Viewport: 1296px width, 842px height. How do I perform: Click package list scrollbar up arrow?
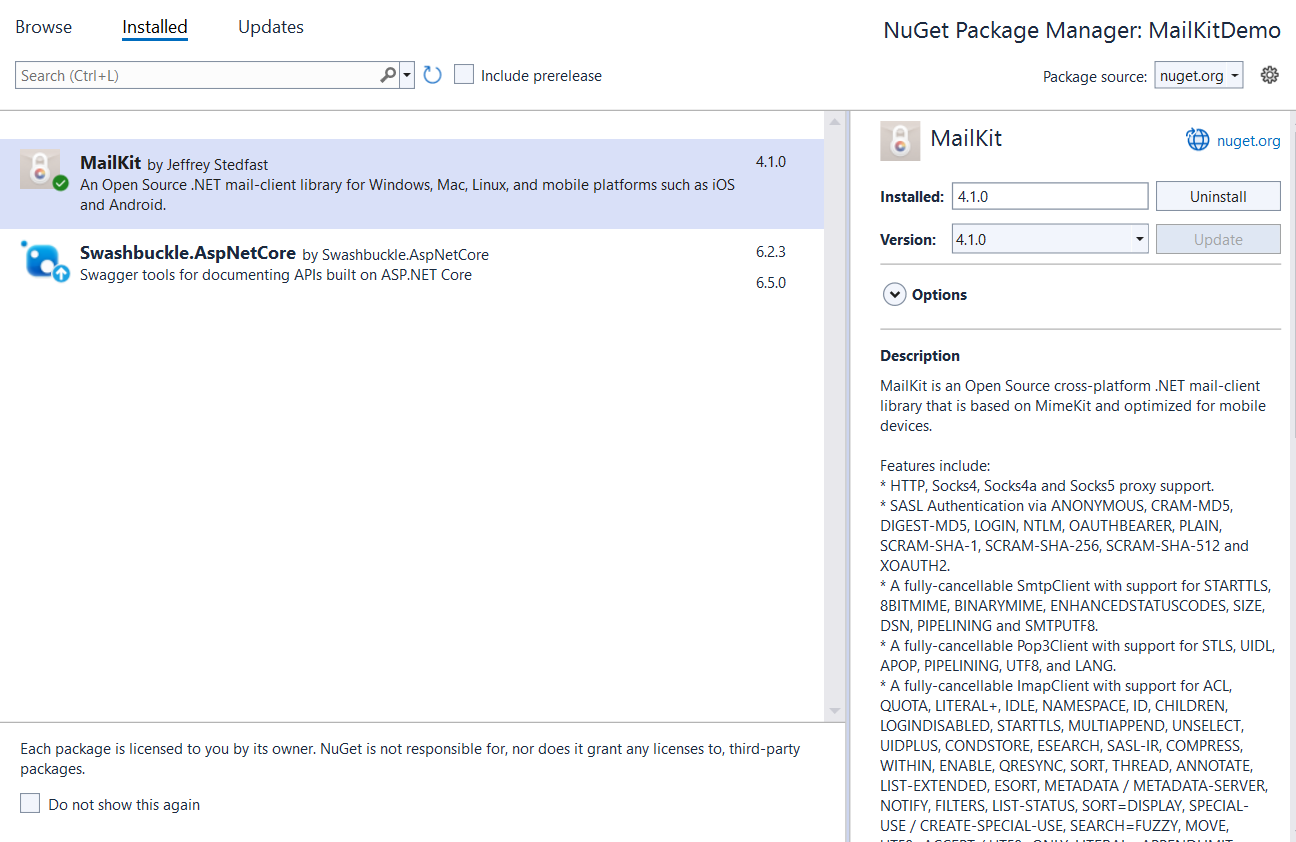tap(836, 122)
